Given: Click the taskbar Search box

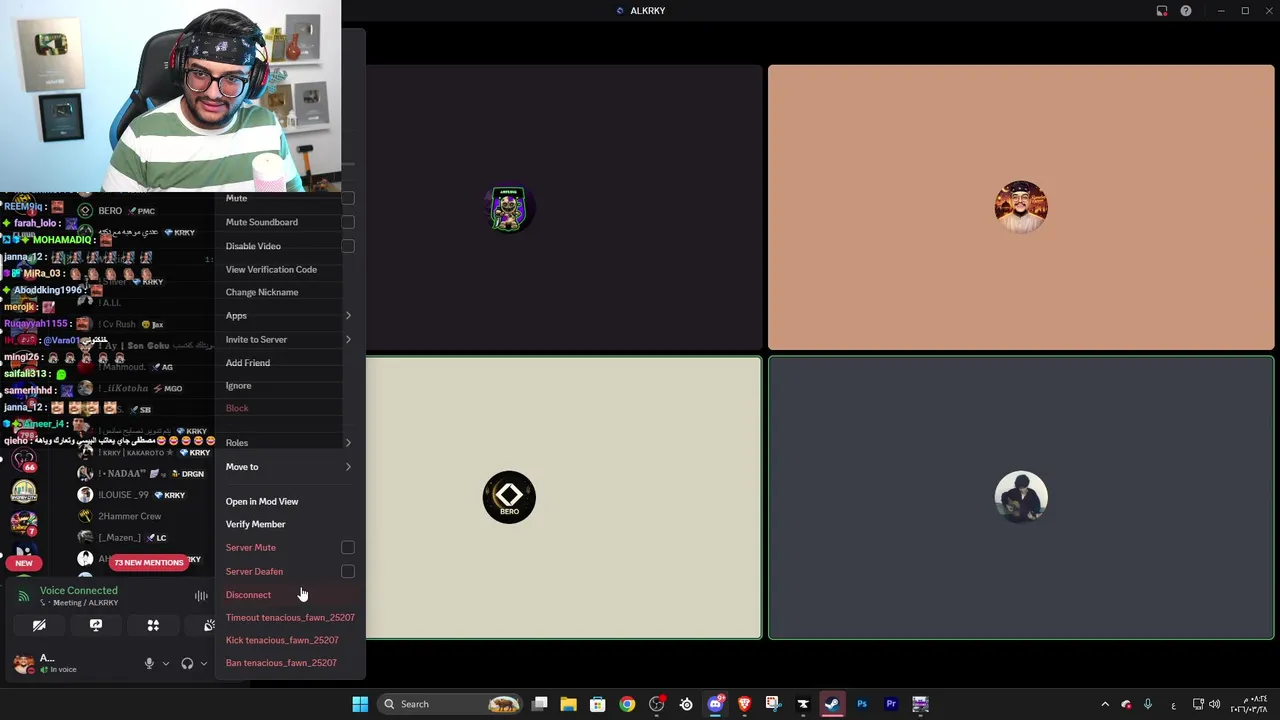Looking at the screenshot, I should coord(450,704).
